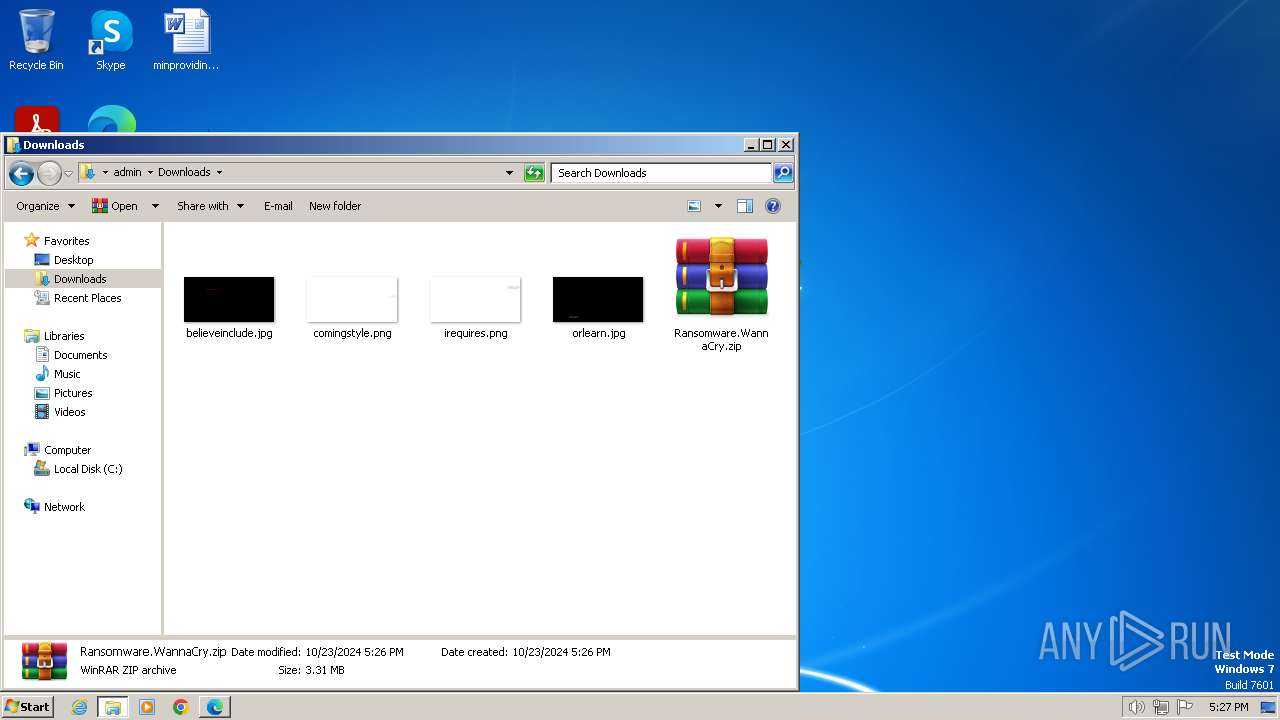This screenshot has width=1280, height=720.
Task: Click the E-mail toolbar button
Action: click(x=278, y=206)
